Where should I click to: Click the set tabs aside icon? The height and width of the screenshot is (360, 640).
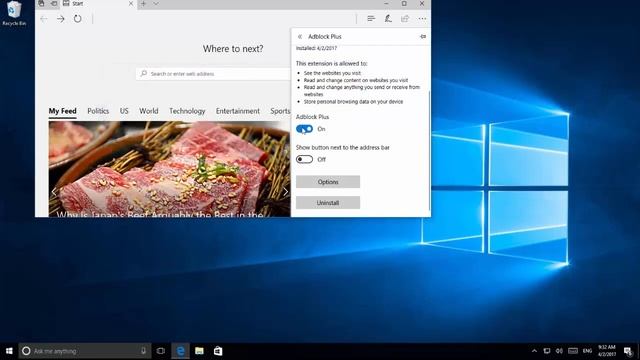54,4
